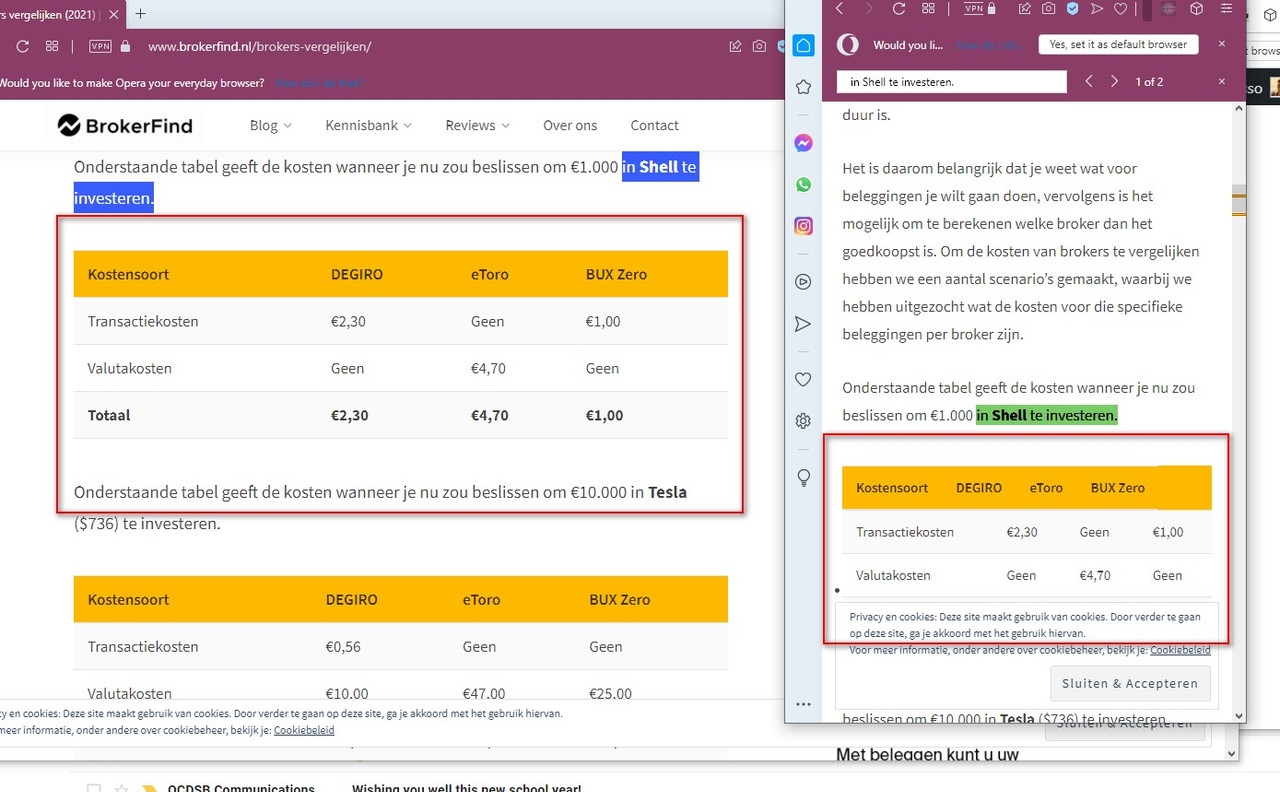Open a new tab with plus button

point(140,13)
